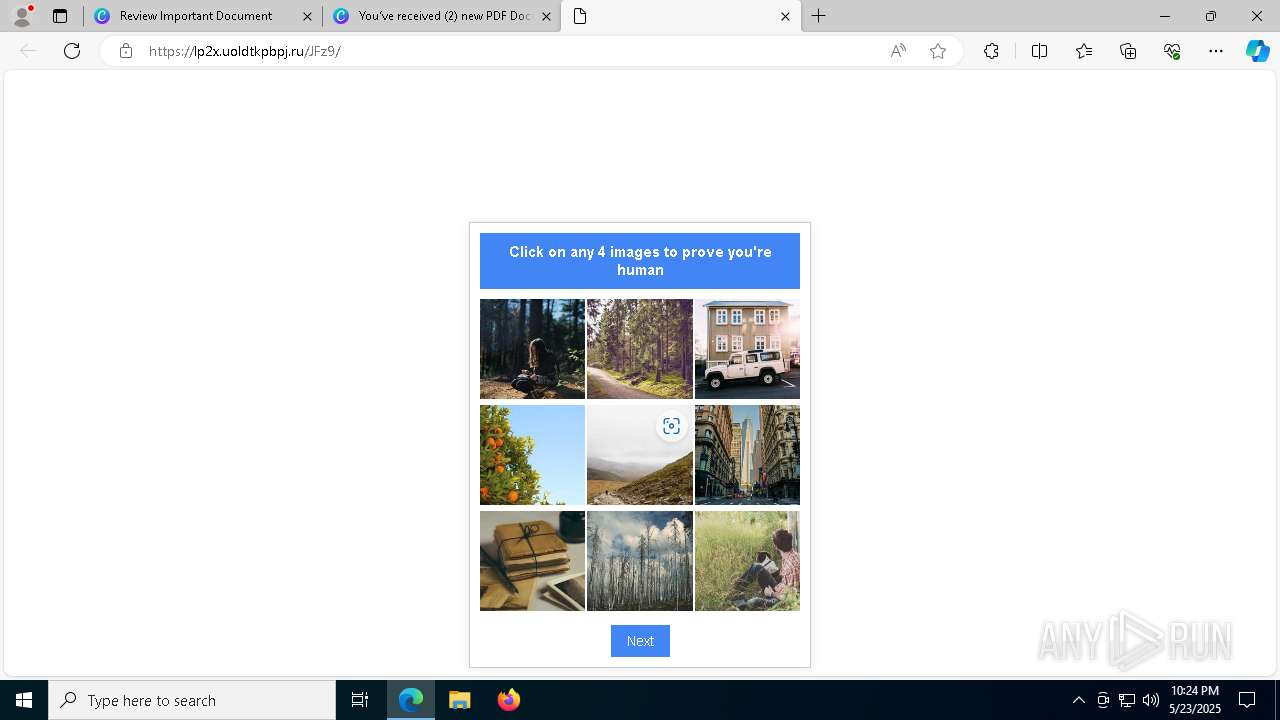
Task: Add this page to favorites
Action: tap(938, 51)
